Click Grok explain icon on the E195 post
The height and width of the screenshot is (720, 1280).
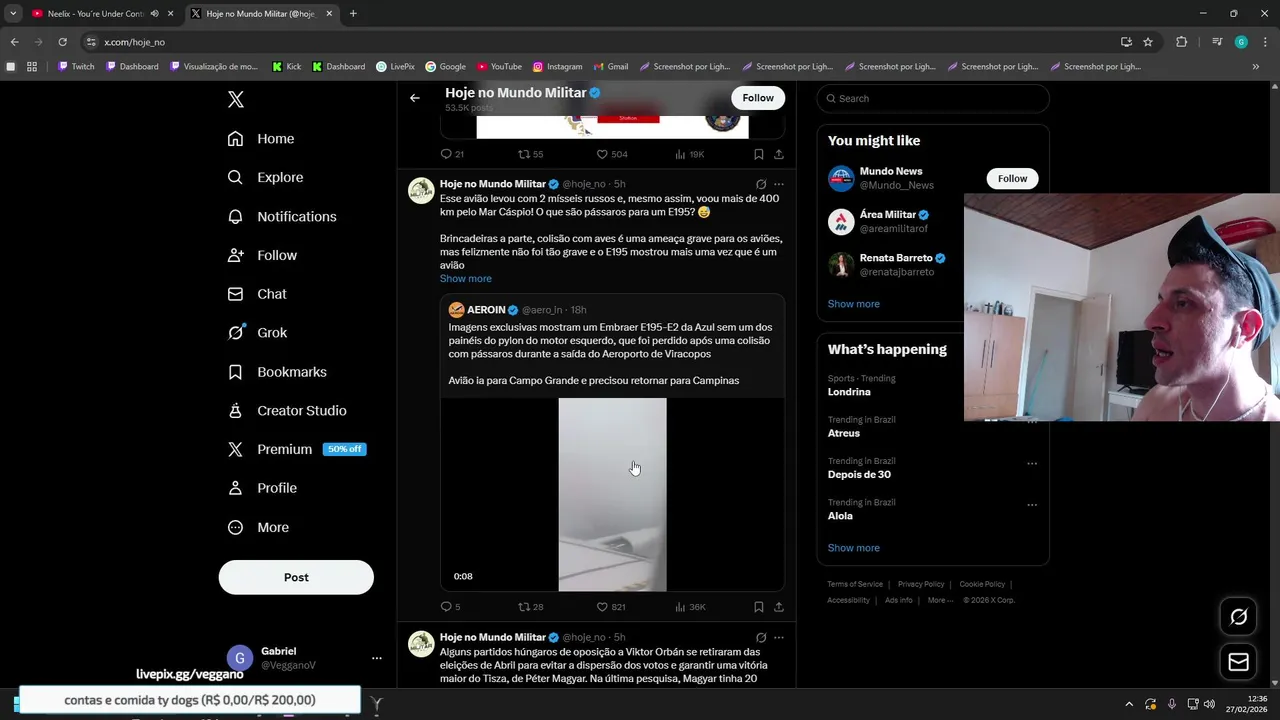pos(761,184)
